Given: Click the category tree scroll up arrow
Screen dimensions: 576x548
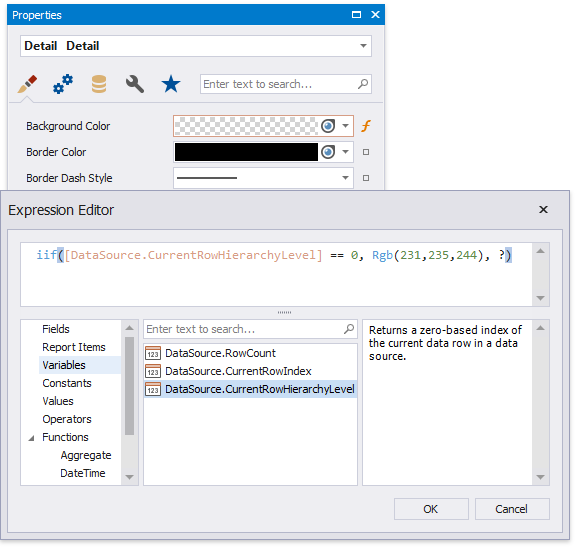Looking at the screenshot, I should coord(129,328).
